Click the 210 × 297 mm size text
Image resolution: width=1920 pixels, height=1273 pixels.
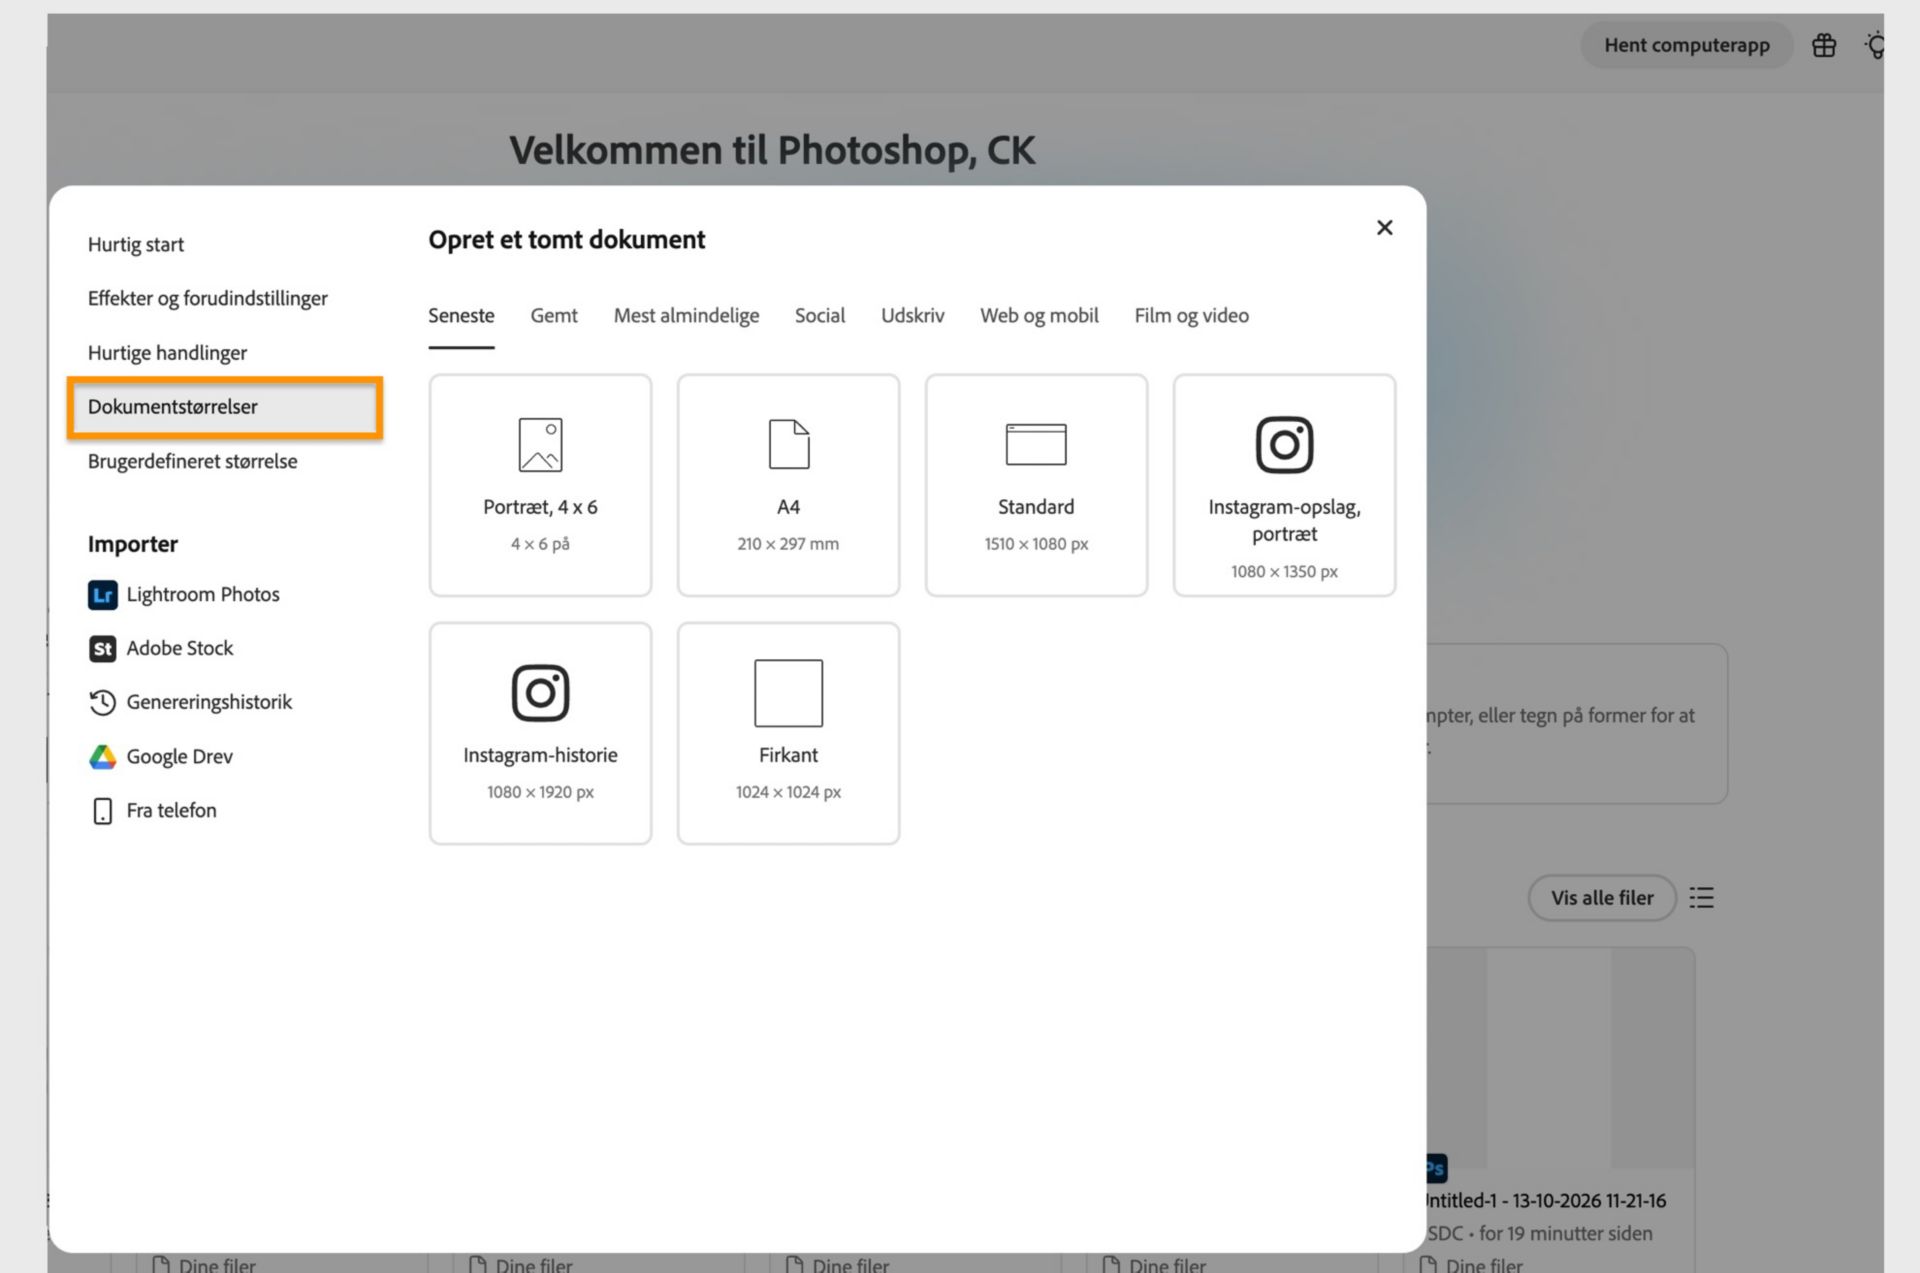point(788,544)
